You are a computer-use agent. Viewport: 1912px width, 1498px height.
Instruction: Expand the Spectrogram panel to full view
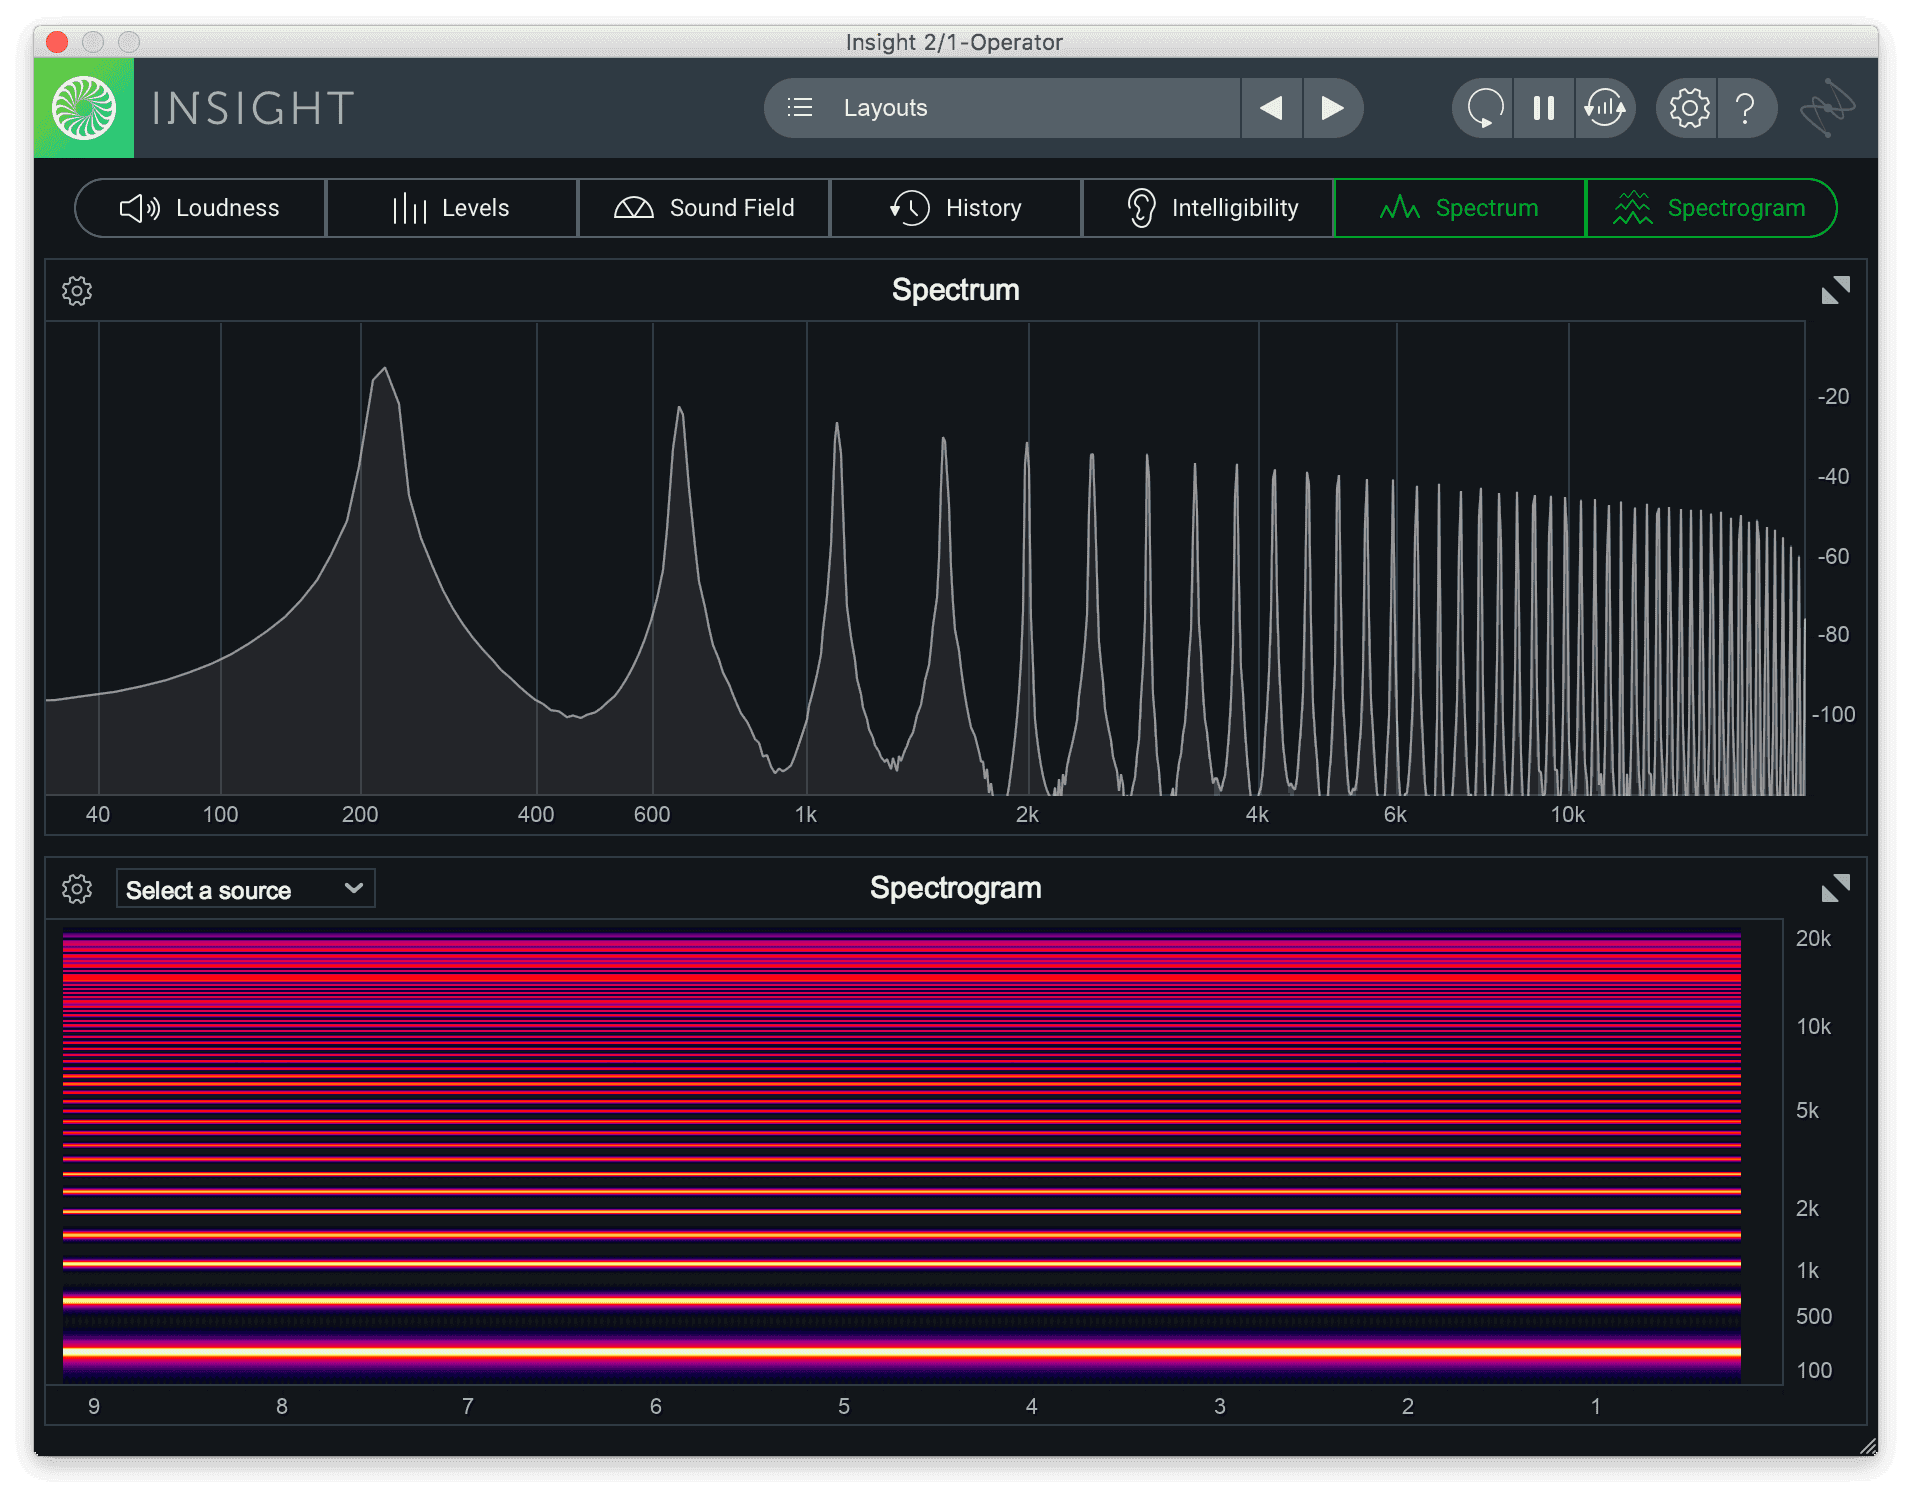1836,888
